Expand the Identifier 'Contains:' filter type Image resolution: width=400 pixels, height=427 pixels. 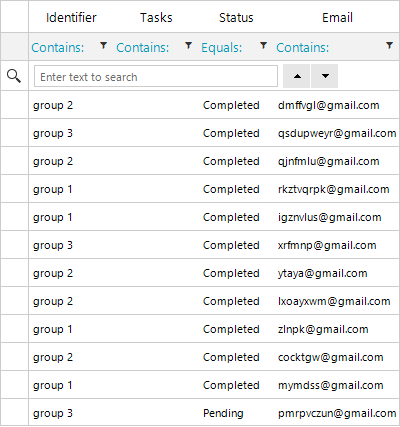(58, 47)
